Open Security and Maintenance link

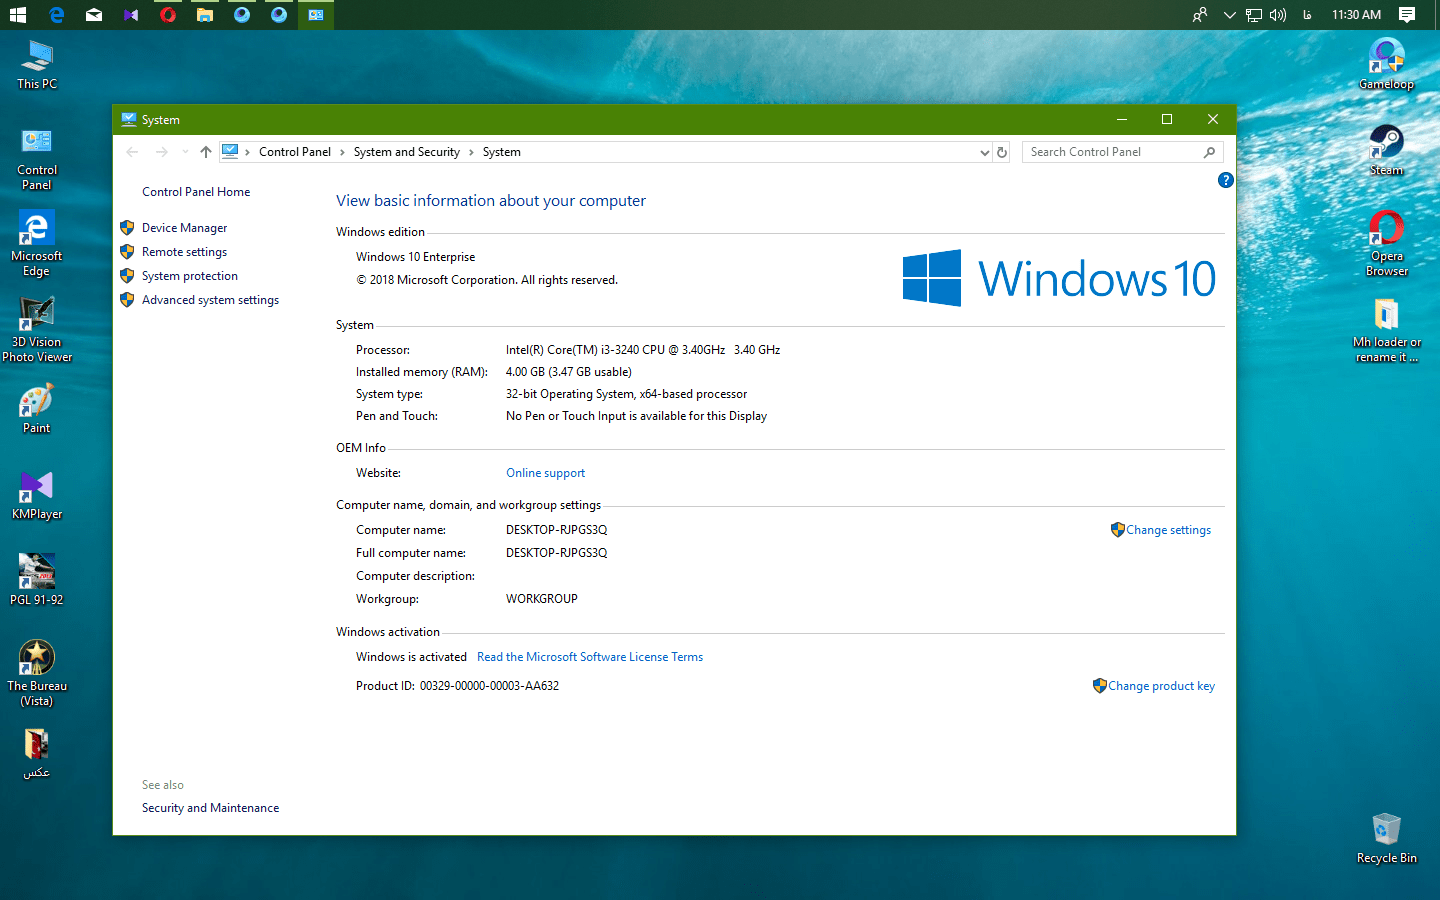coord(210,808)
